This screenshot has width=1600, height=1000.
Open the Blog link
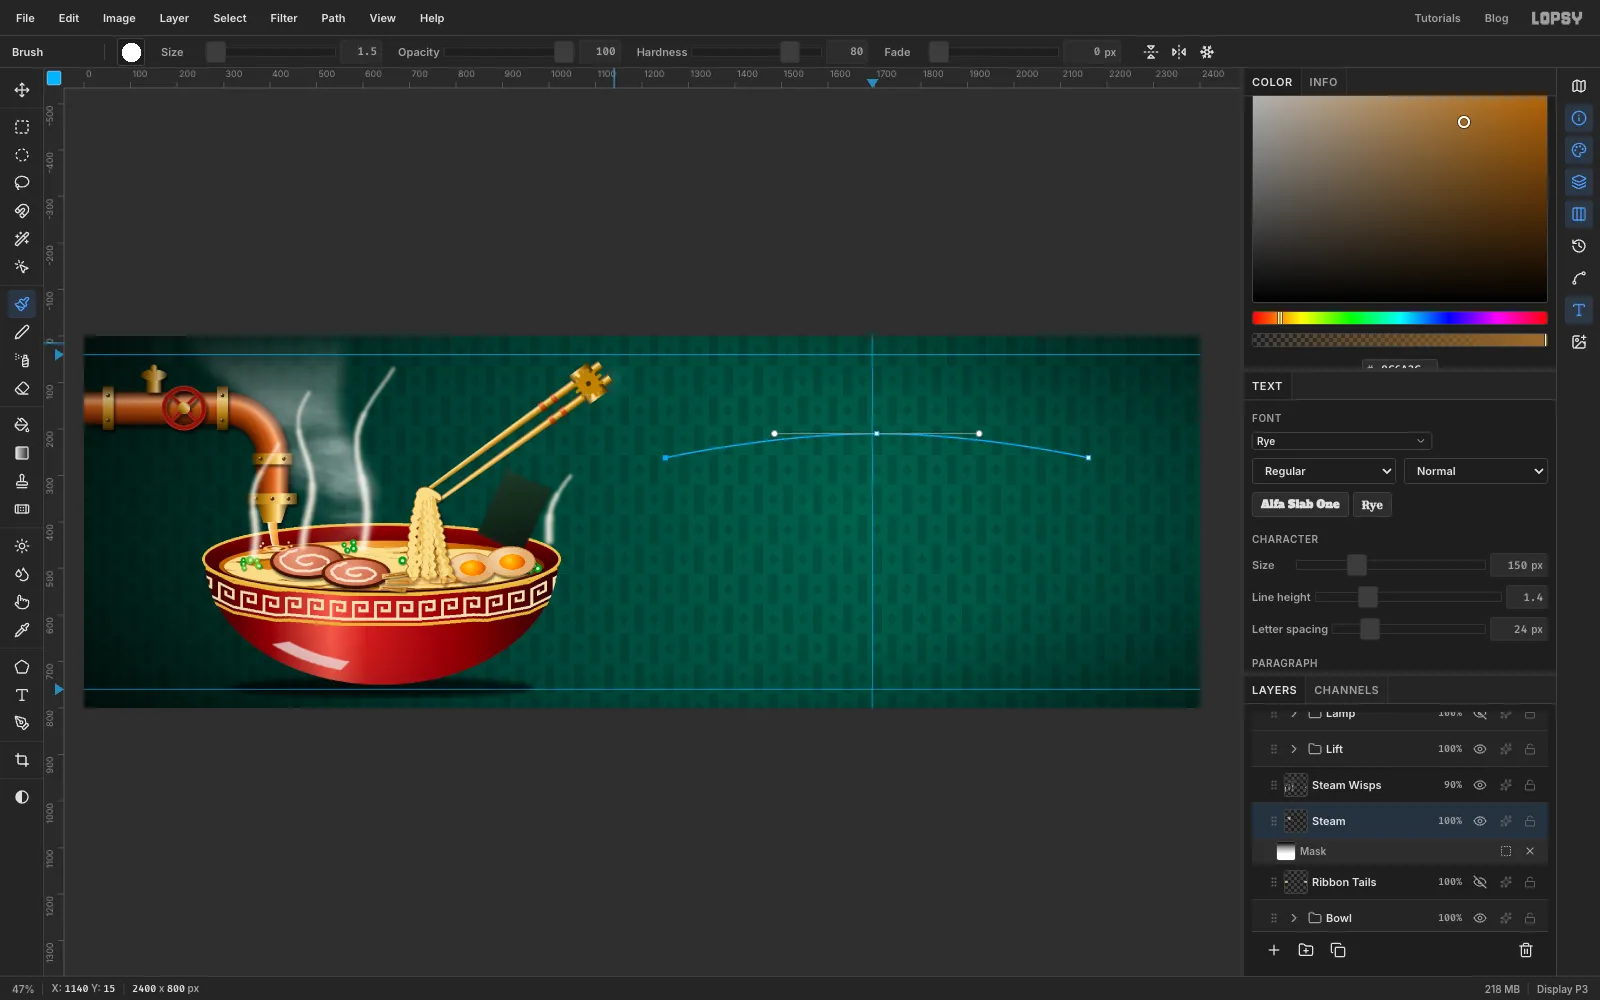(1496, 18)
